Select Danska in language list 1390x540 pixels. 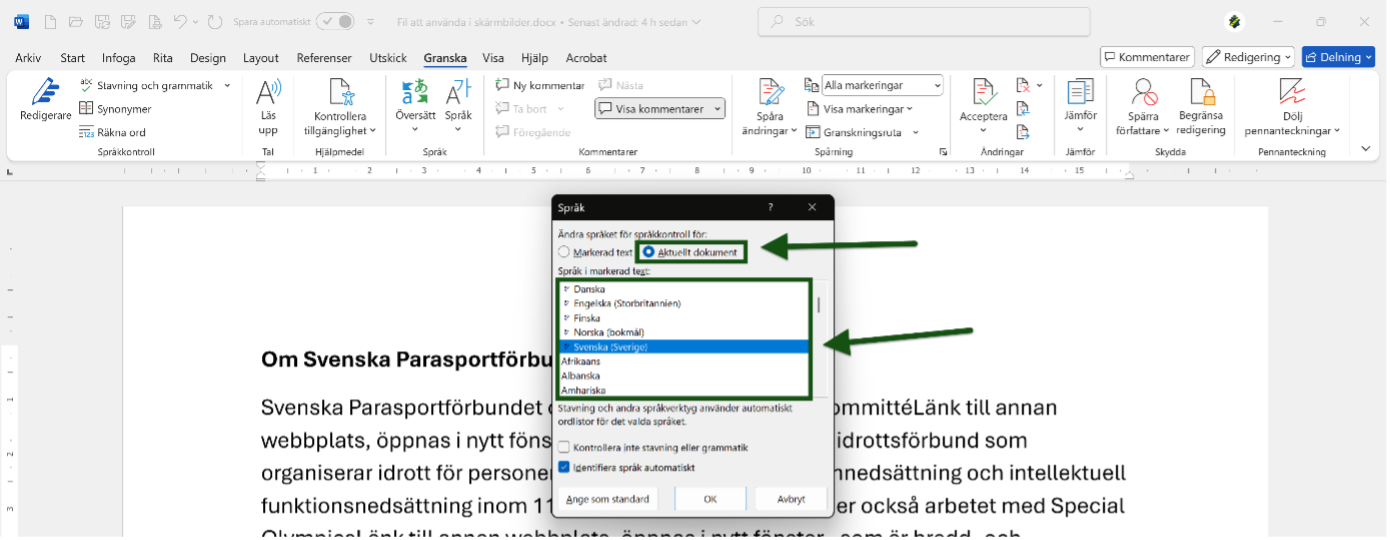(x=684, y=288)
